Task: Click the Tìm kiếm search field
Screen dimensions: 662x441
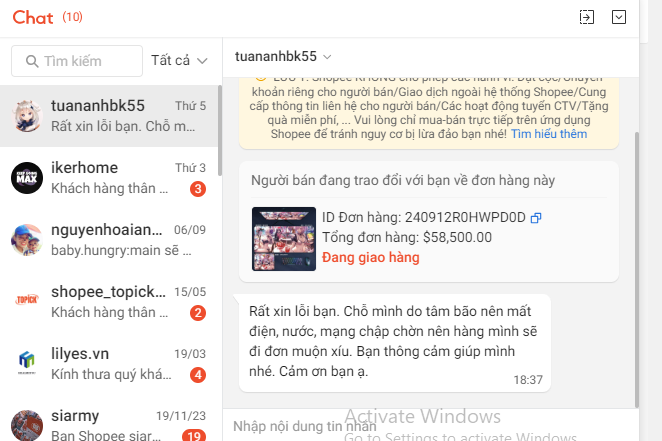Action: click(77, 61)
